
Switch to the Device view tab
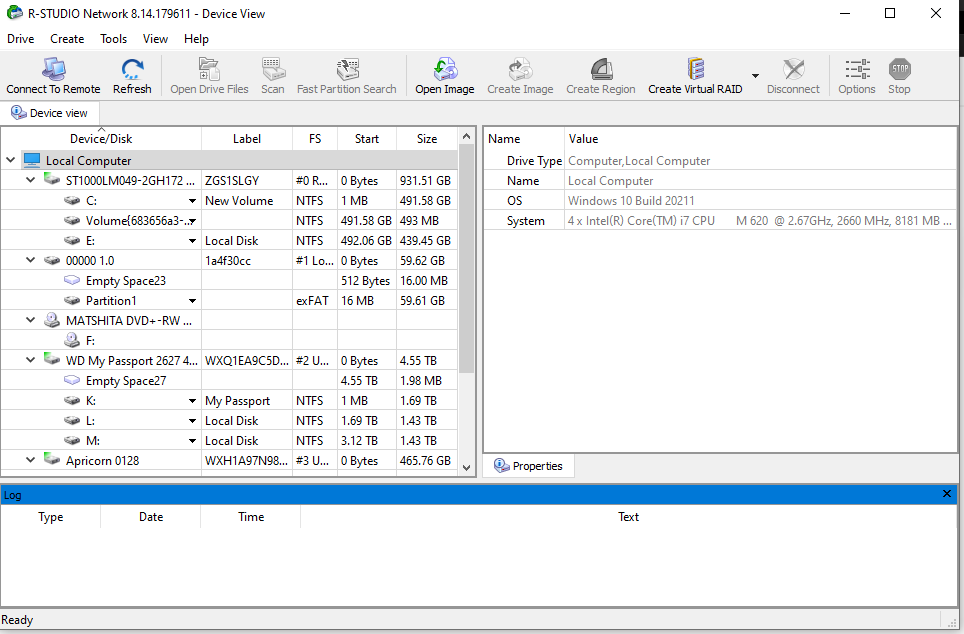[50, 113]
